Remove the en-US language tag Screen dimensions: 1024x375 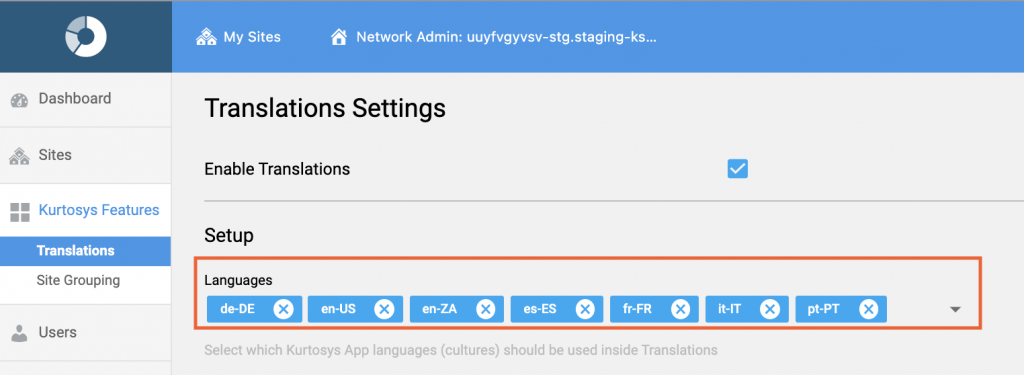click(x=384, y=309)
